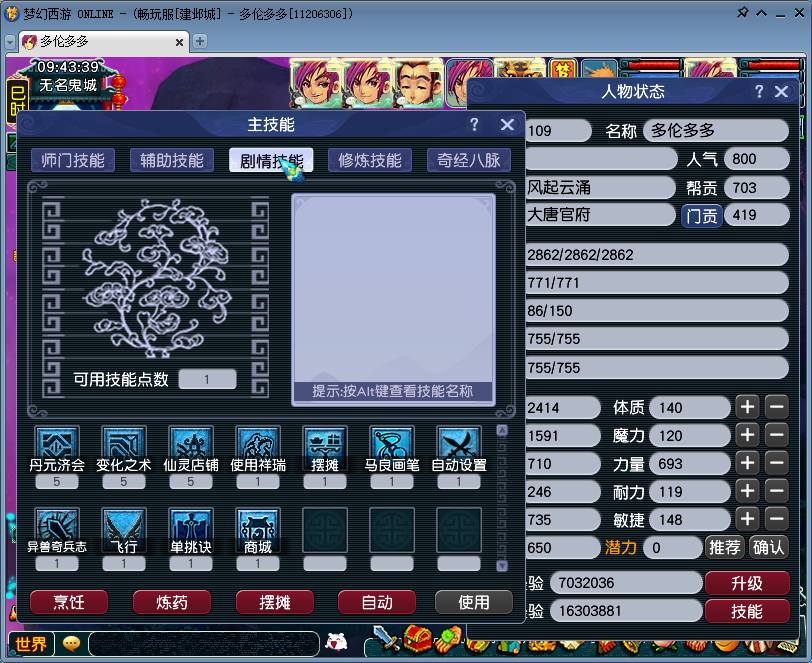The image size is (812, 663).
Task: Open the chat emoji speech bubble icon
Action: click(x=71, y=644)
